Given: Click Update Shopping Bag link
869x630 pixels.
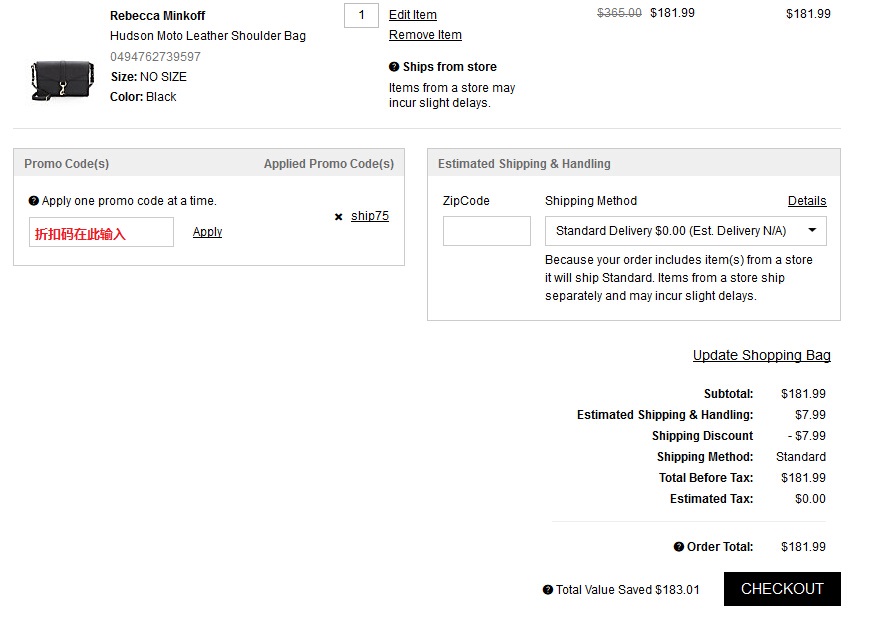Looking at the screenshot, I should tap(761, 355).
